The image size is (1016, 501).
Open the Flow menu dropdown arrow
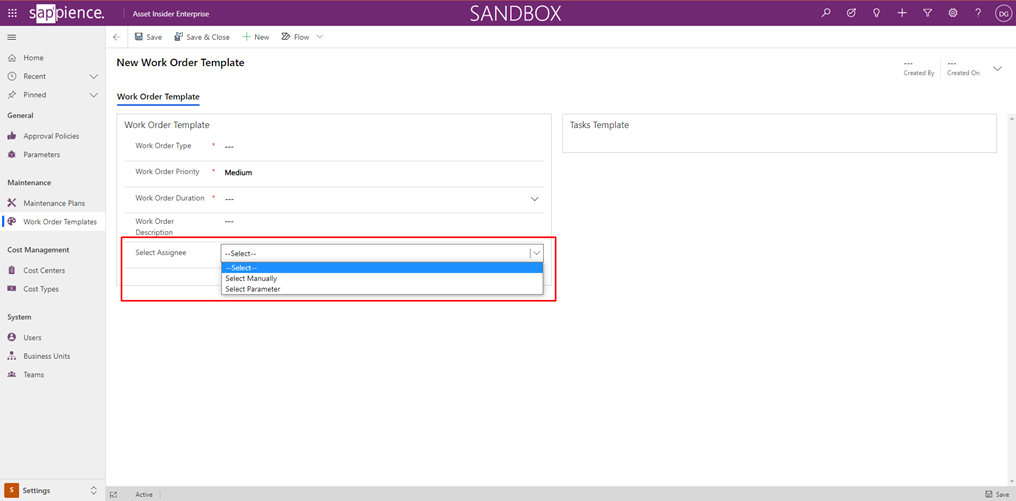(x=320, y=37)
